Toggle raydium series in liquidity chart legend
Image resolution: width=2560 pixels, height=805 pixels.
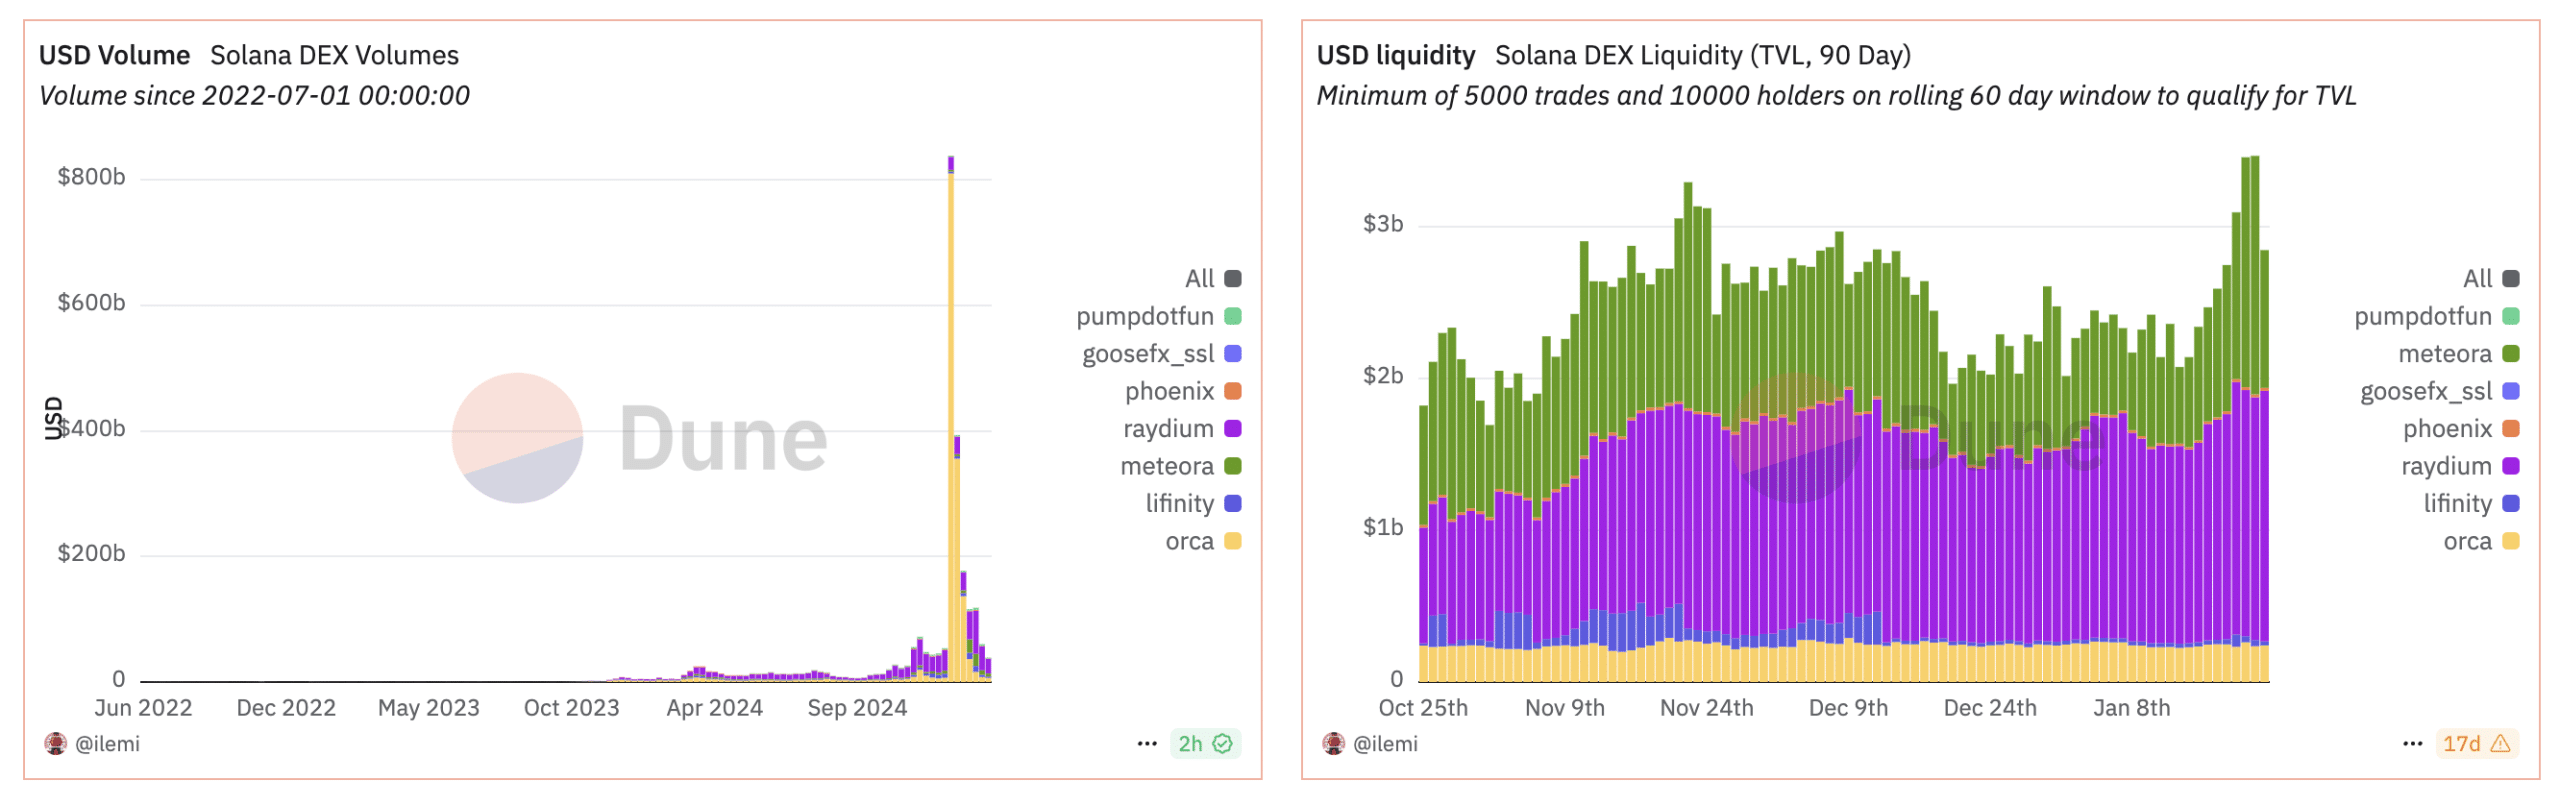coord(2446,466)
